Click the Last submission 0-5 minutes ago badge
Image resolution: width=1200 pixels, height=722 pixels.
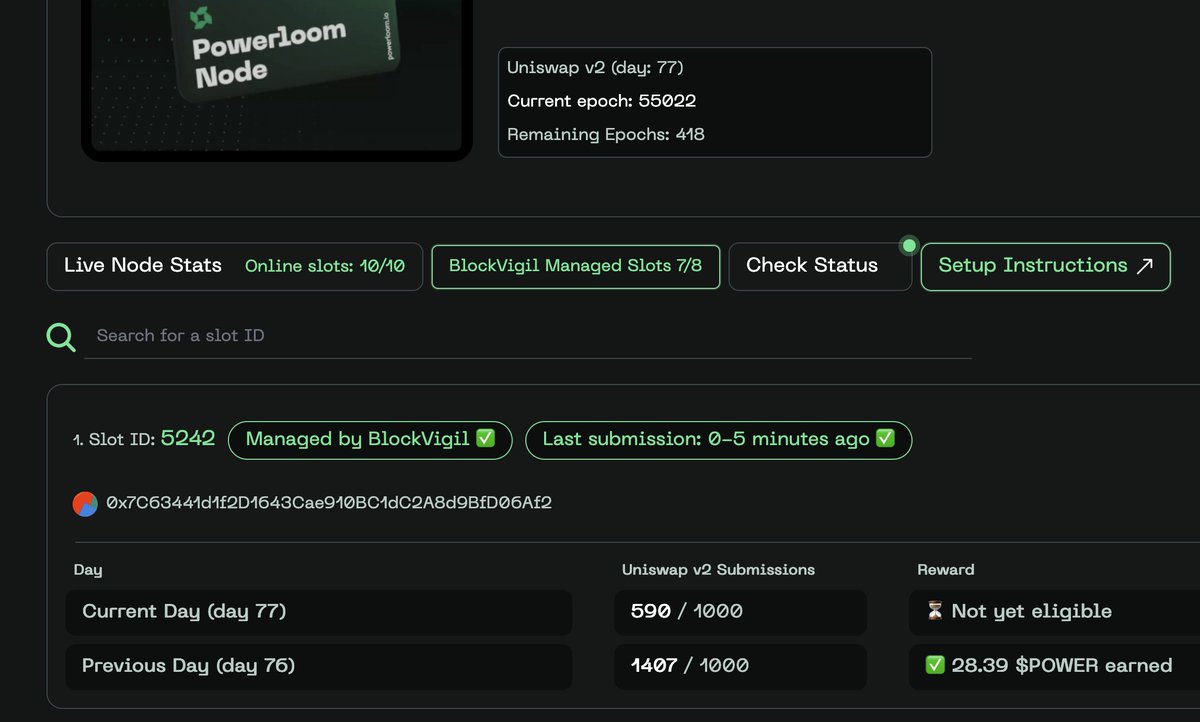[718, 440]
